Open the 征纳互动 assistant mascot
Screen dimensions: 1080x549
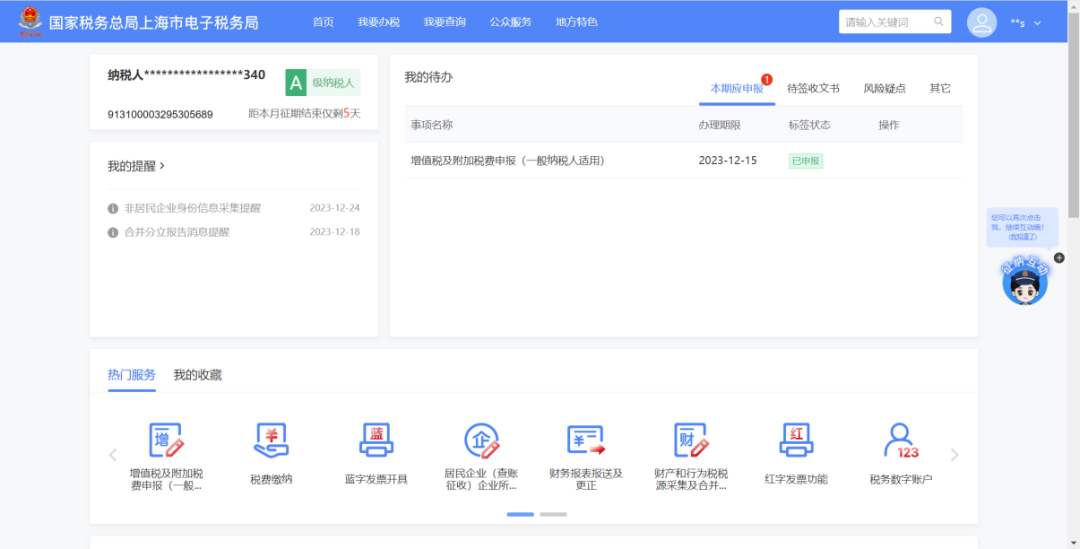click(1025, 281)
